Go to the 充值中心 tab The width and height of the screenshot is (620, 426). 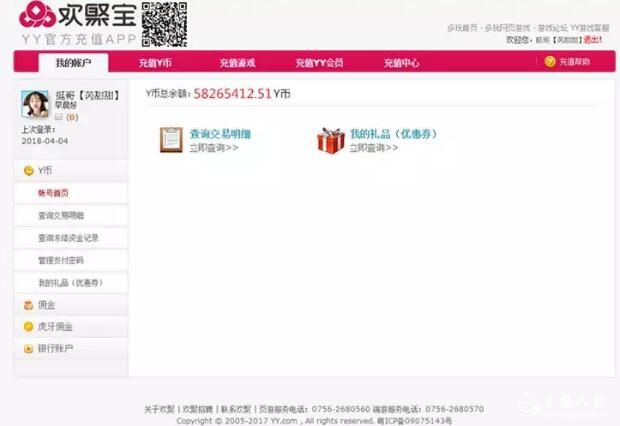(401, 63)
